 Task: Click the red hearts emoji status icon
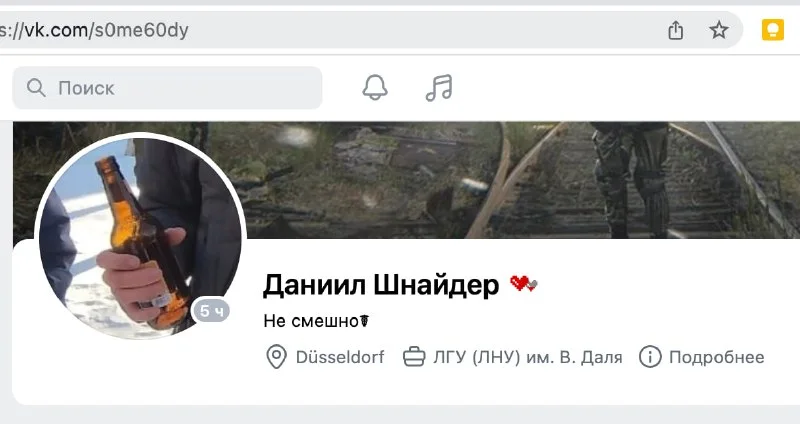[523, 283]
